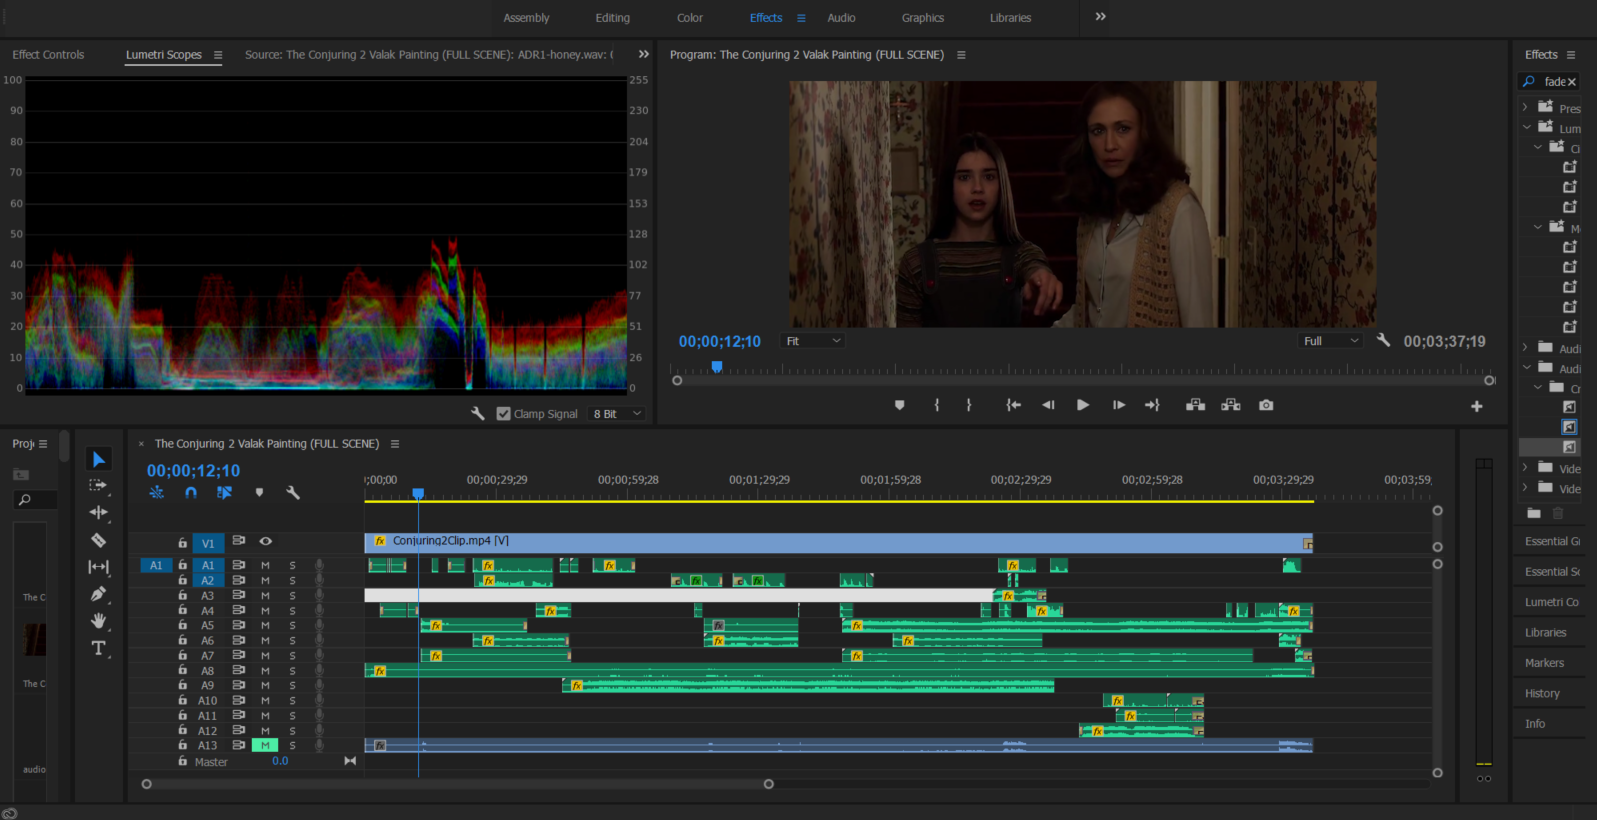Switch to Color workspace

pos(689,18)
